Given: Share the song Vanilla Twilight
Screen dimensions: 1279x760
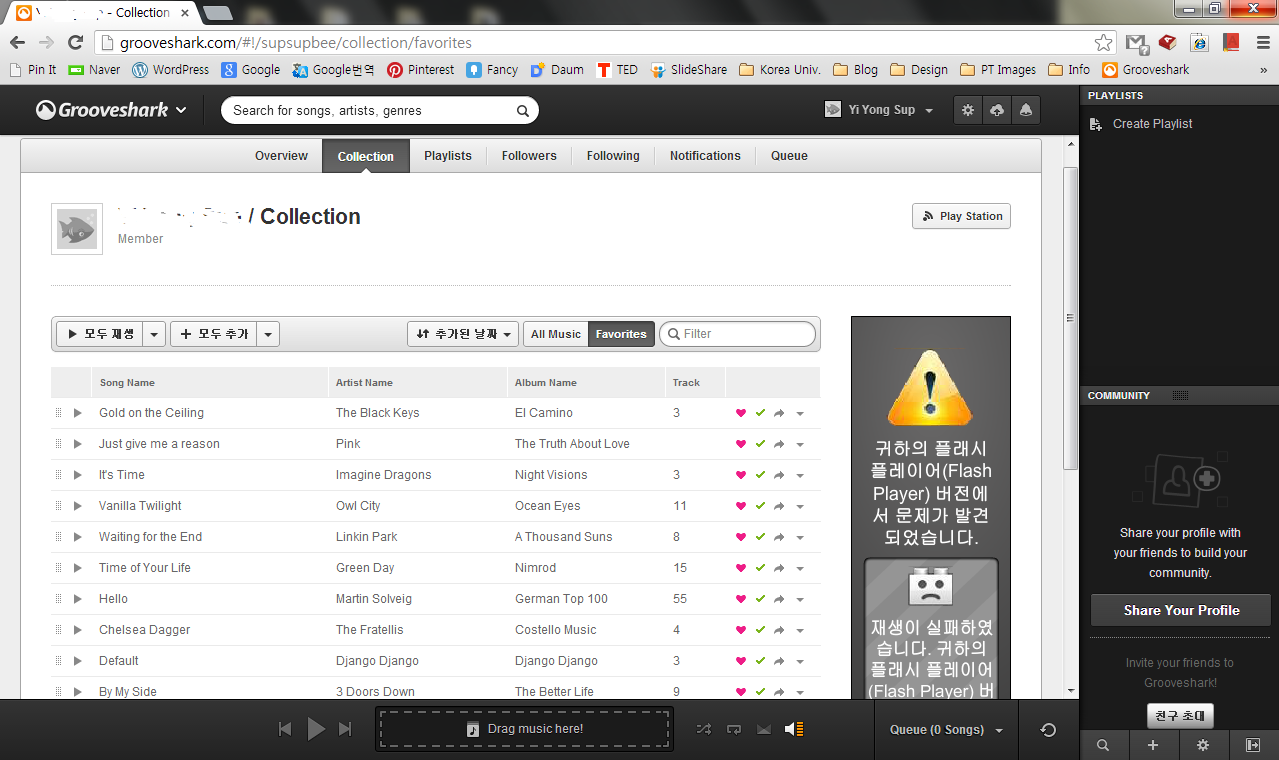Looking at the screenshot, I should (779, 506).
